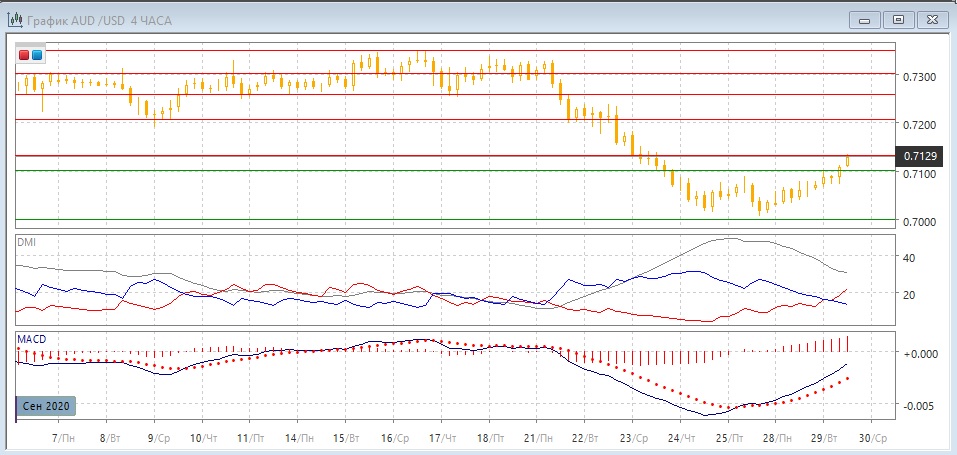
Task: Click the red square icon on chart
Action: click(25, 55)
